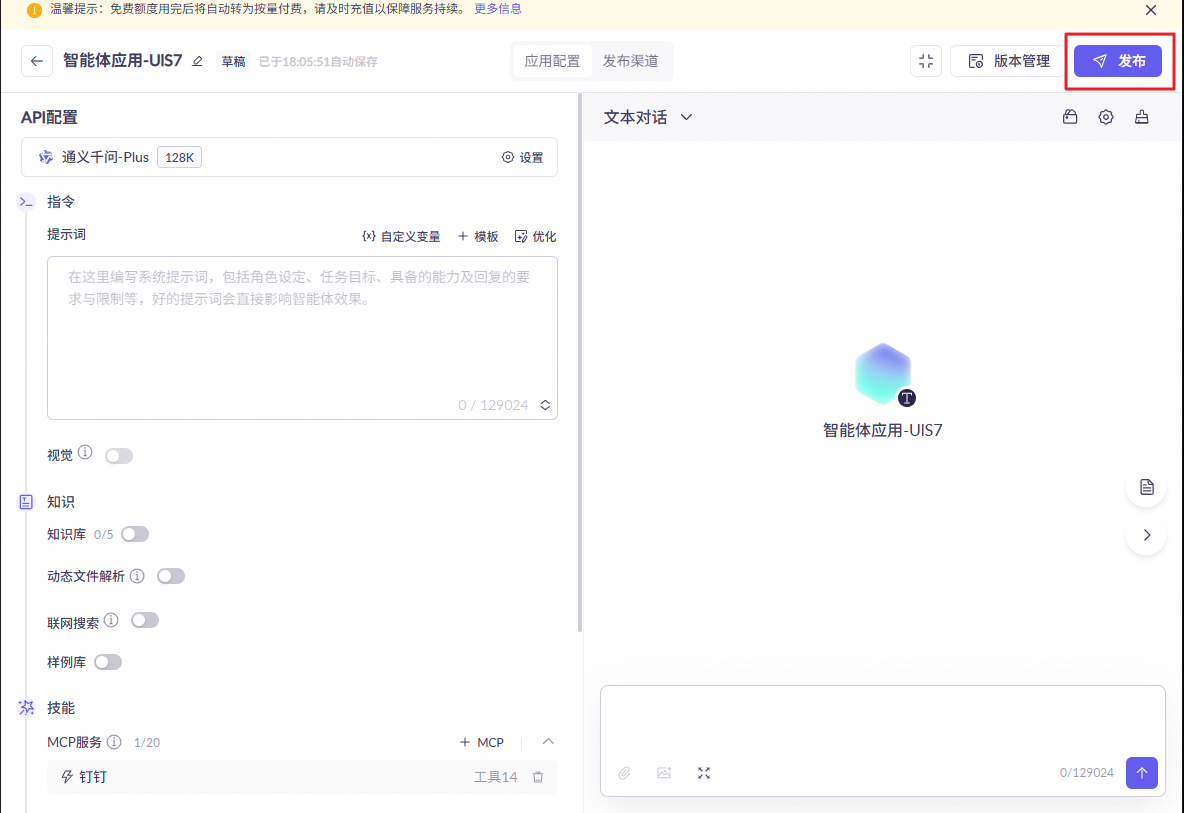Expand the right side panel arrow
Image resolution: width=1184 pixels, height=813 pixels.
click(x=1146, y=535)
